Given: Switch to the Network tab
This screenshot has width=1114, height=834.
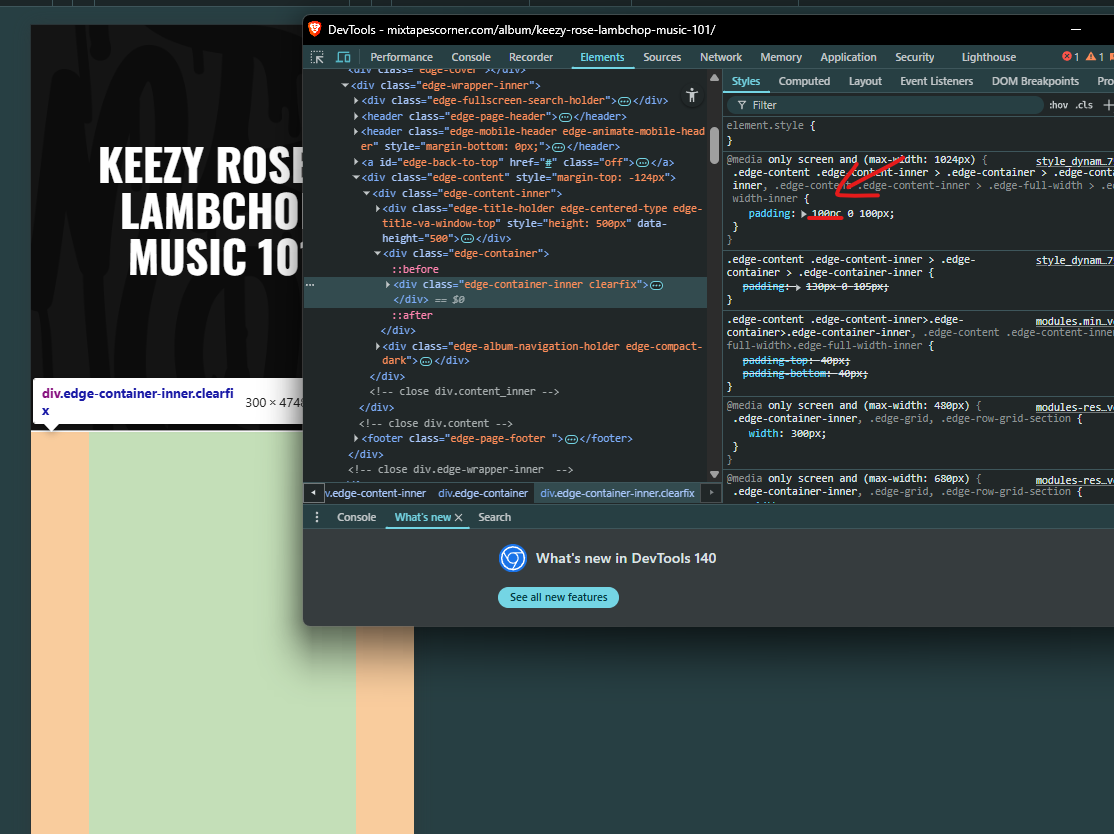Looking at the screenshot, I should [720, 57].
